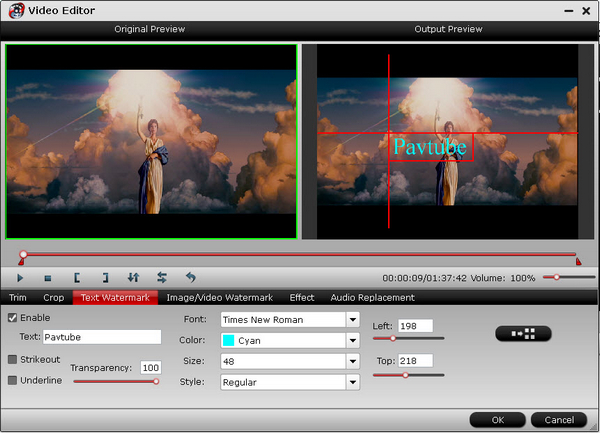Screen dimensions: 600x433
Task: Click the Video Editor app logo icon
Action: [16, 10]
